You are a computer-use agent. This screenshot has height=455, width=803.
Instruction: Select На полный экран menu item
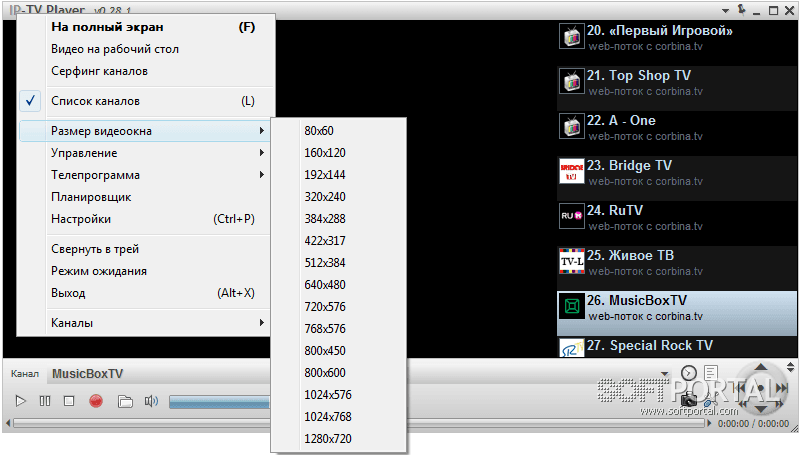pyautogui.click(x=146, y=27)
